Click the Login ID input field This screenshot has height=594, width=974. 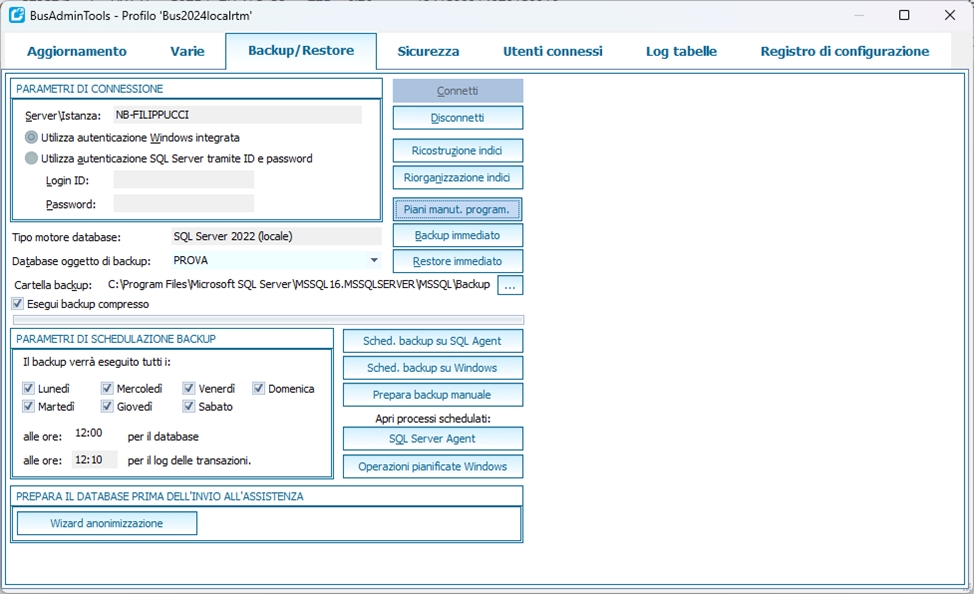(x=184, y=180)
